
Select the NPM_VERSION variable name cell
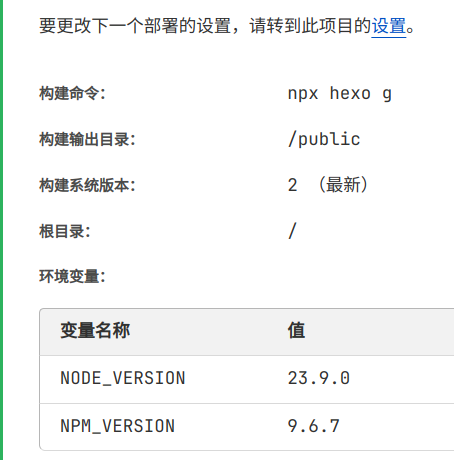tap(117, 426)
